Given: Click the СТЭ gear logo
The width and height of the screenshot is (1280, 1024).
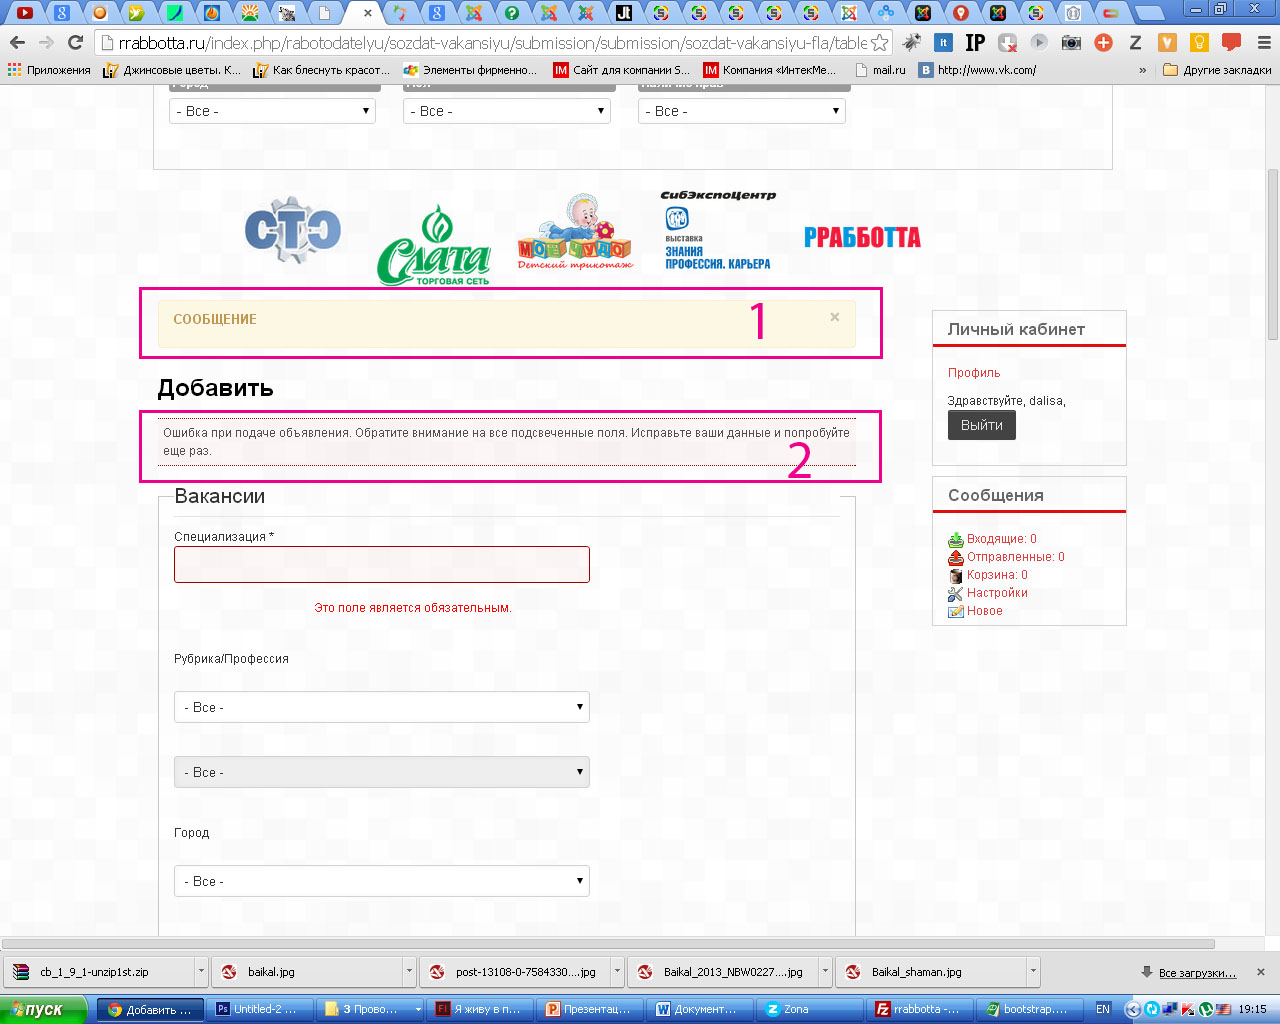Looking at the screenshot, I should click(x=293, y=231).
